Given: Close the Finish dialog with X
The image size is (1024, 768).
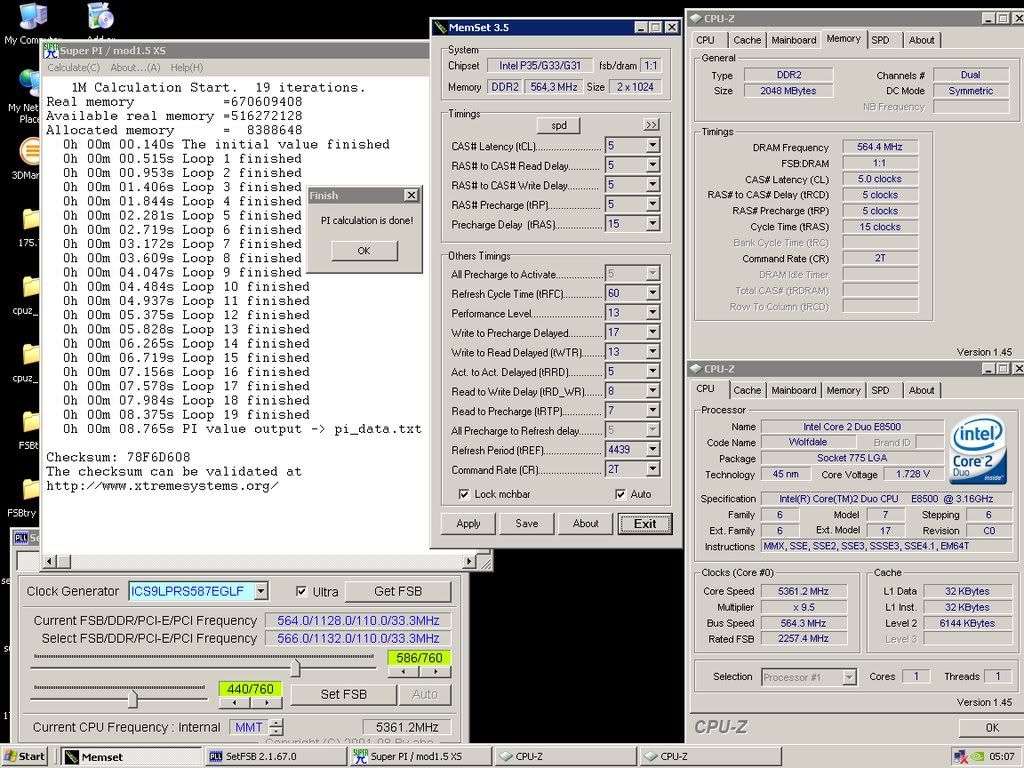Looking at the screenshot, I should coord(411,195).
